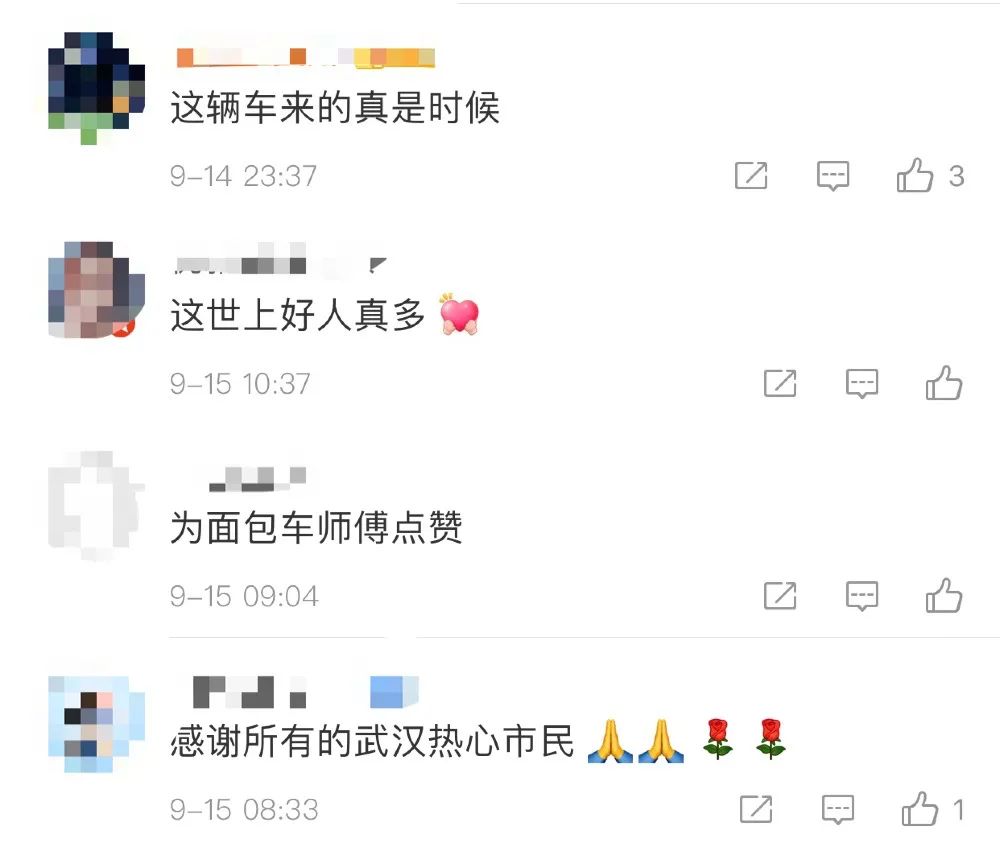1000x851 pixels.
Task: Open the third commenter's white avatar
Action: [x=96, y=505]
